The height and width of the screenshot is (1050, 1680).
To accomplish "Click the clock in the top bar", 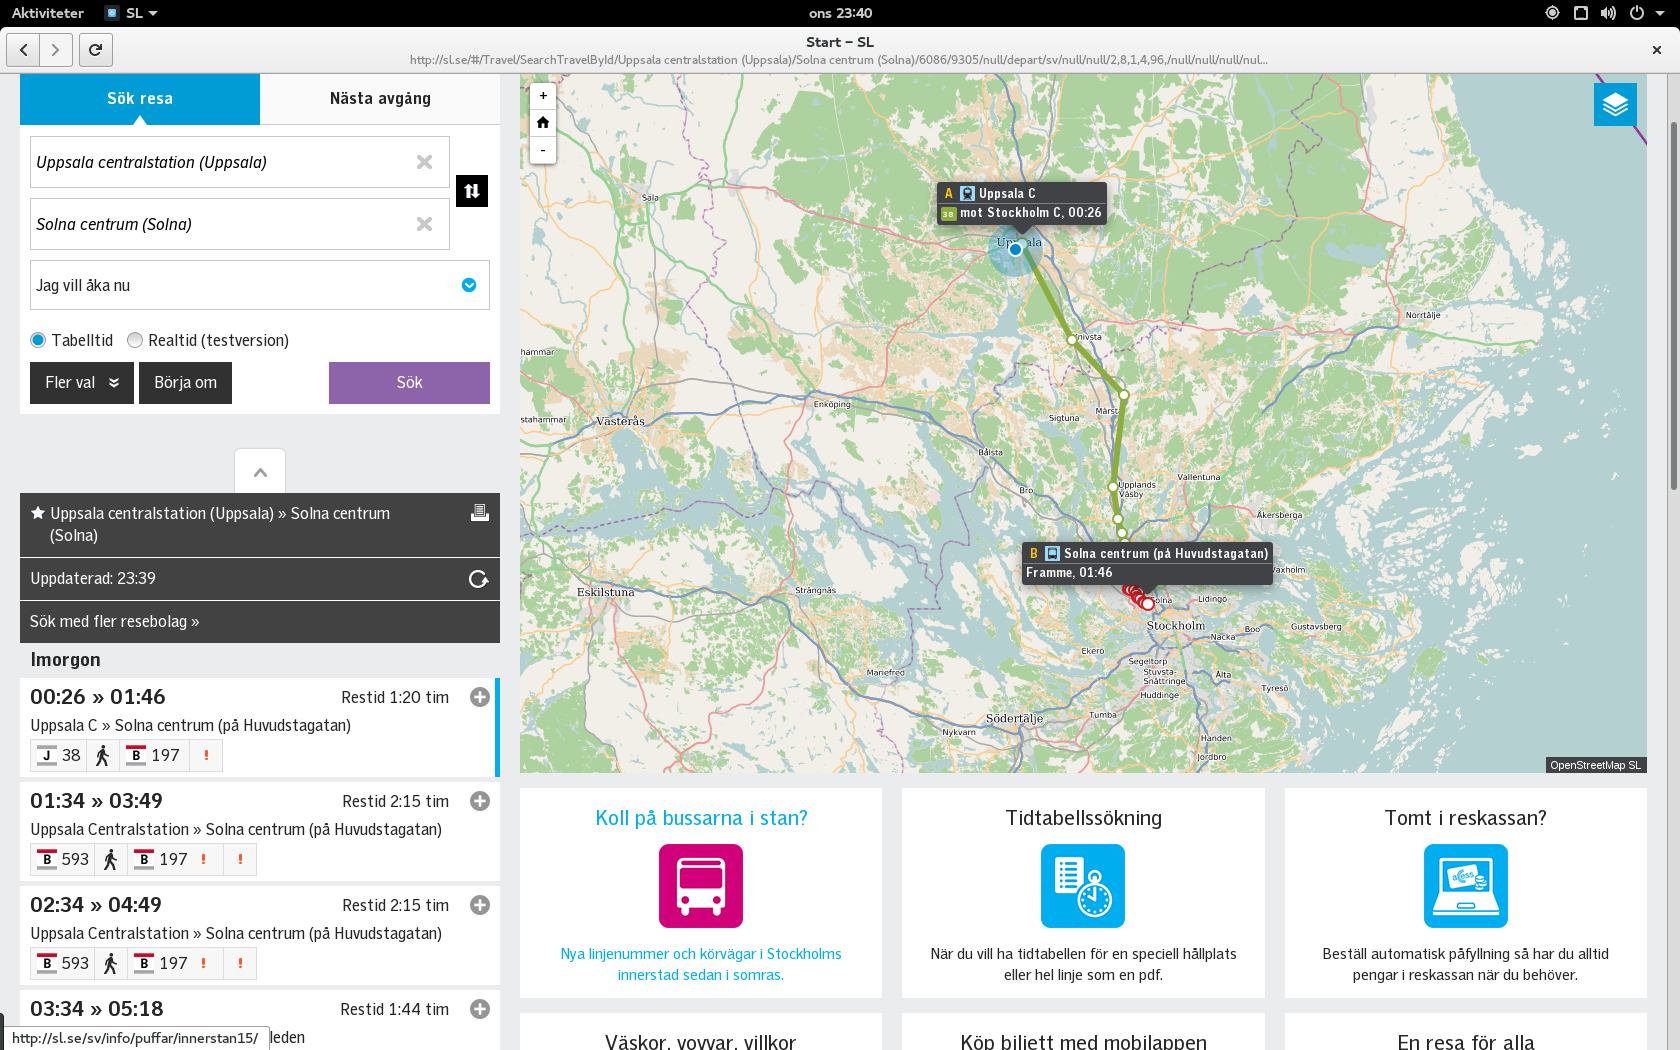I will [840, 13].
